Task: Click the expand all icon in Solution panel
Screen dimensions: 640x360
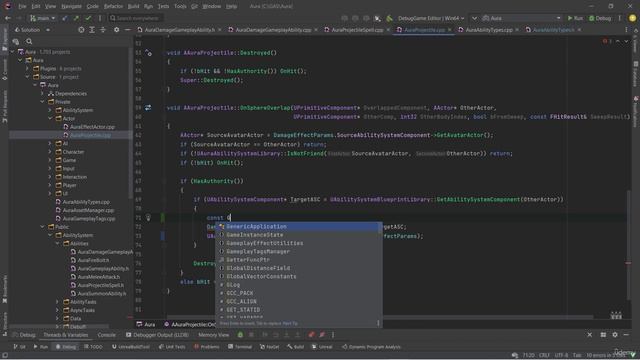Action: [92, 30]
